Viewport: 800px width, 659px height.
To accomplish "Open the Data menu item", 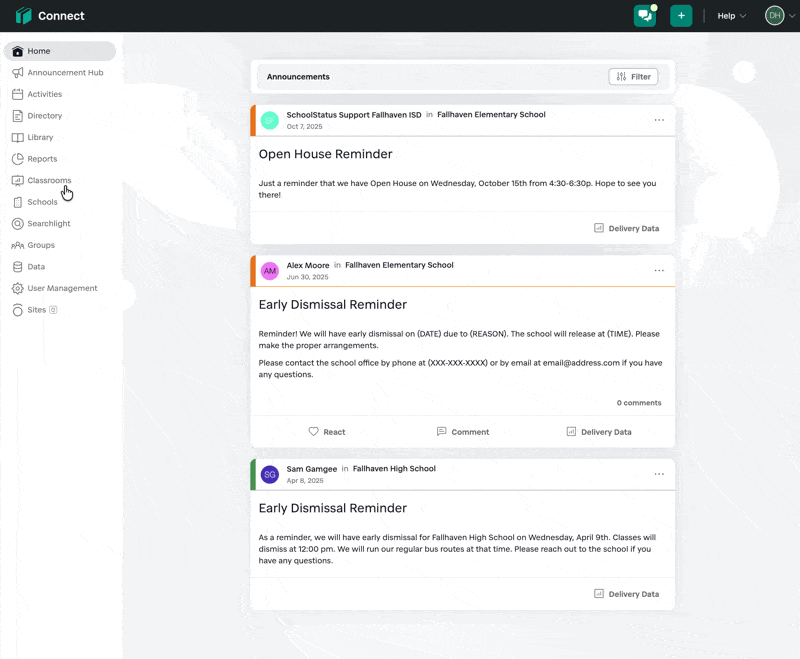I will pos(36,267).
